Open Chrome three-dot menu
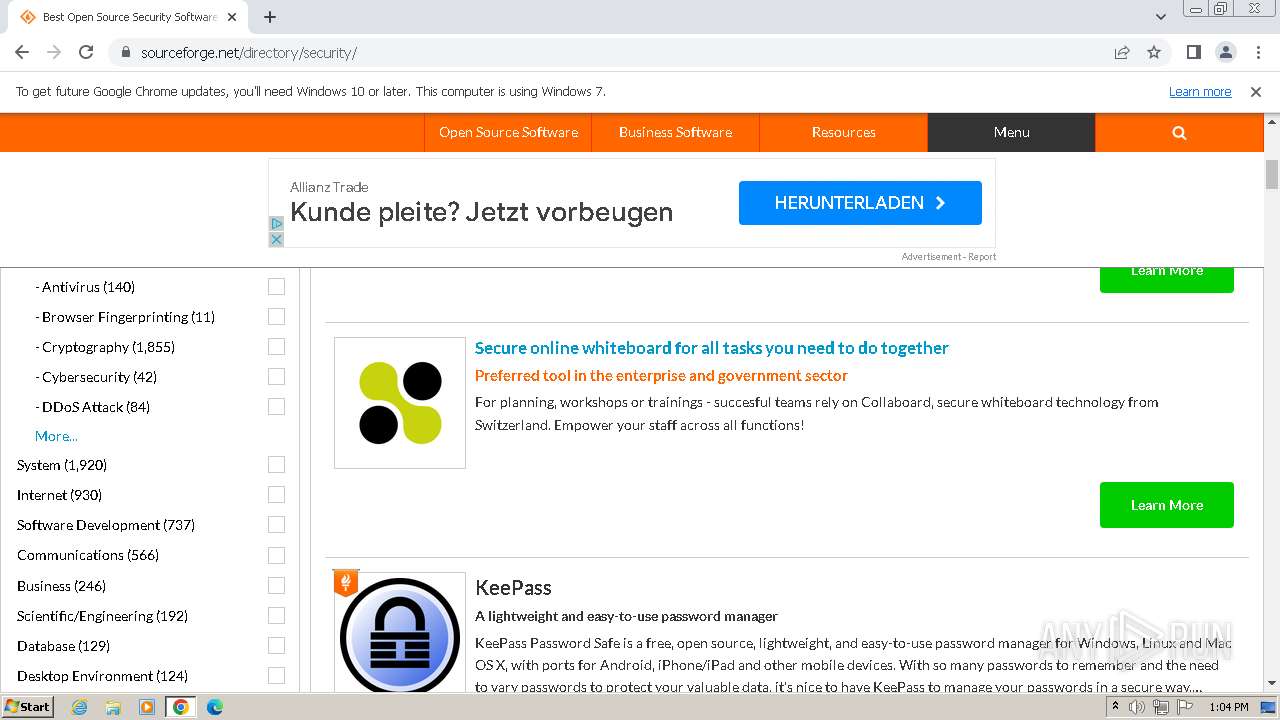The width and height of the screenshot is (1280, 720). click(x=1258, y=52)
